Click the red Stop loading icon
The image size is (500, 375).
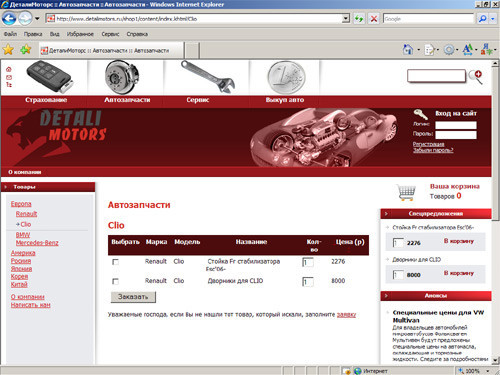click(x=374, y=19)
